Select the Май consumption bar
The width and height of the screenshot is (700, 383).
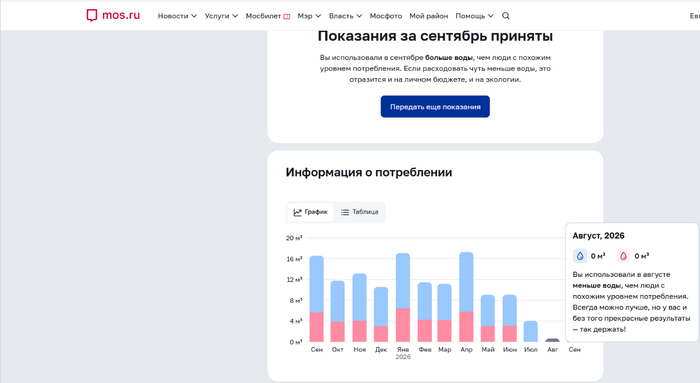click(488, 318)
